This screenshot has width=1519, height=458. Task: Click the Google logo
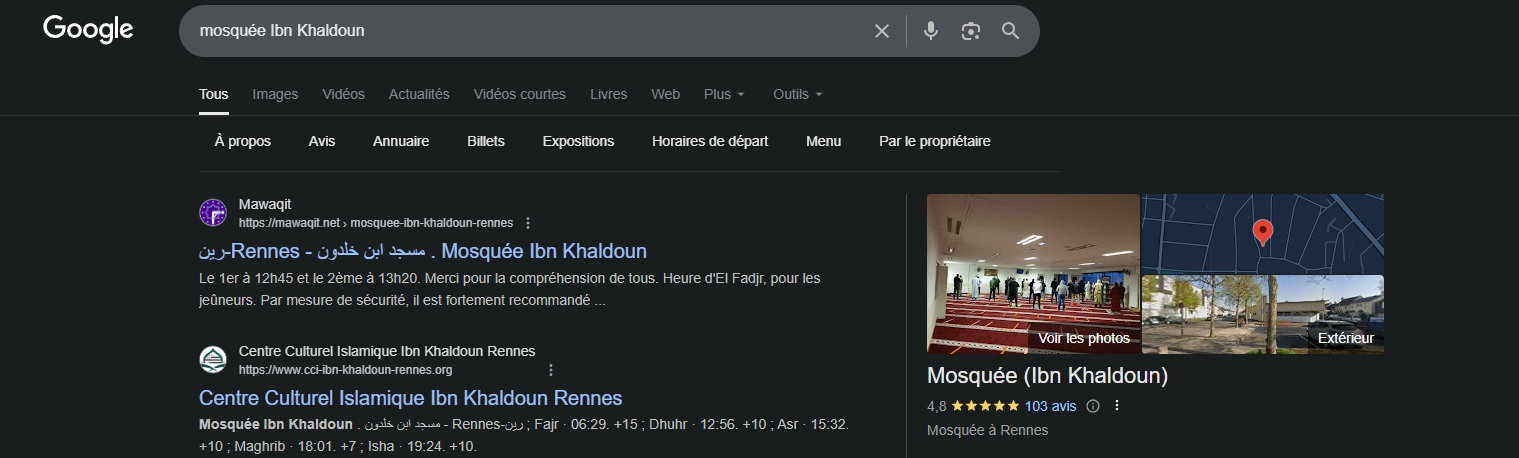pyautogui.click(x=88, y=30)
